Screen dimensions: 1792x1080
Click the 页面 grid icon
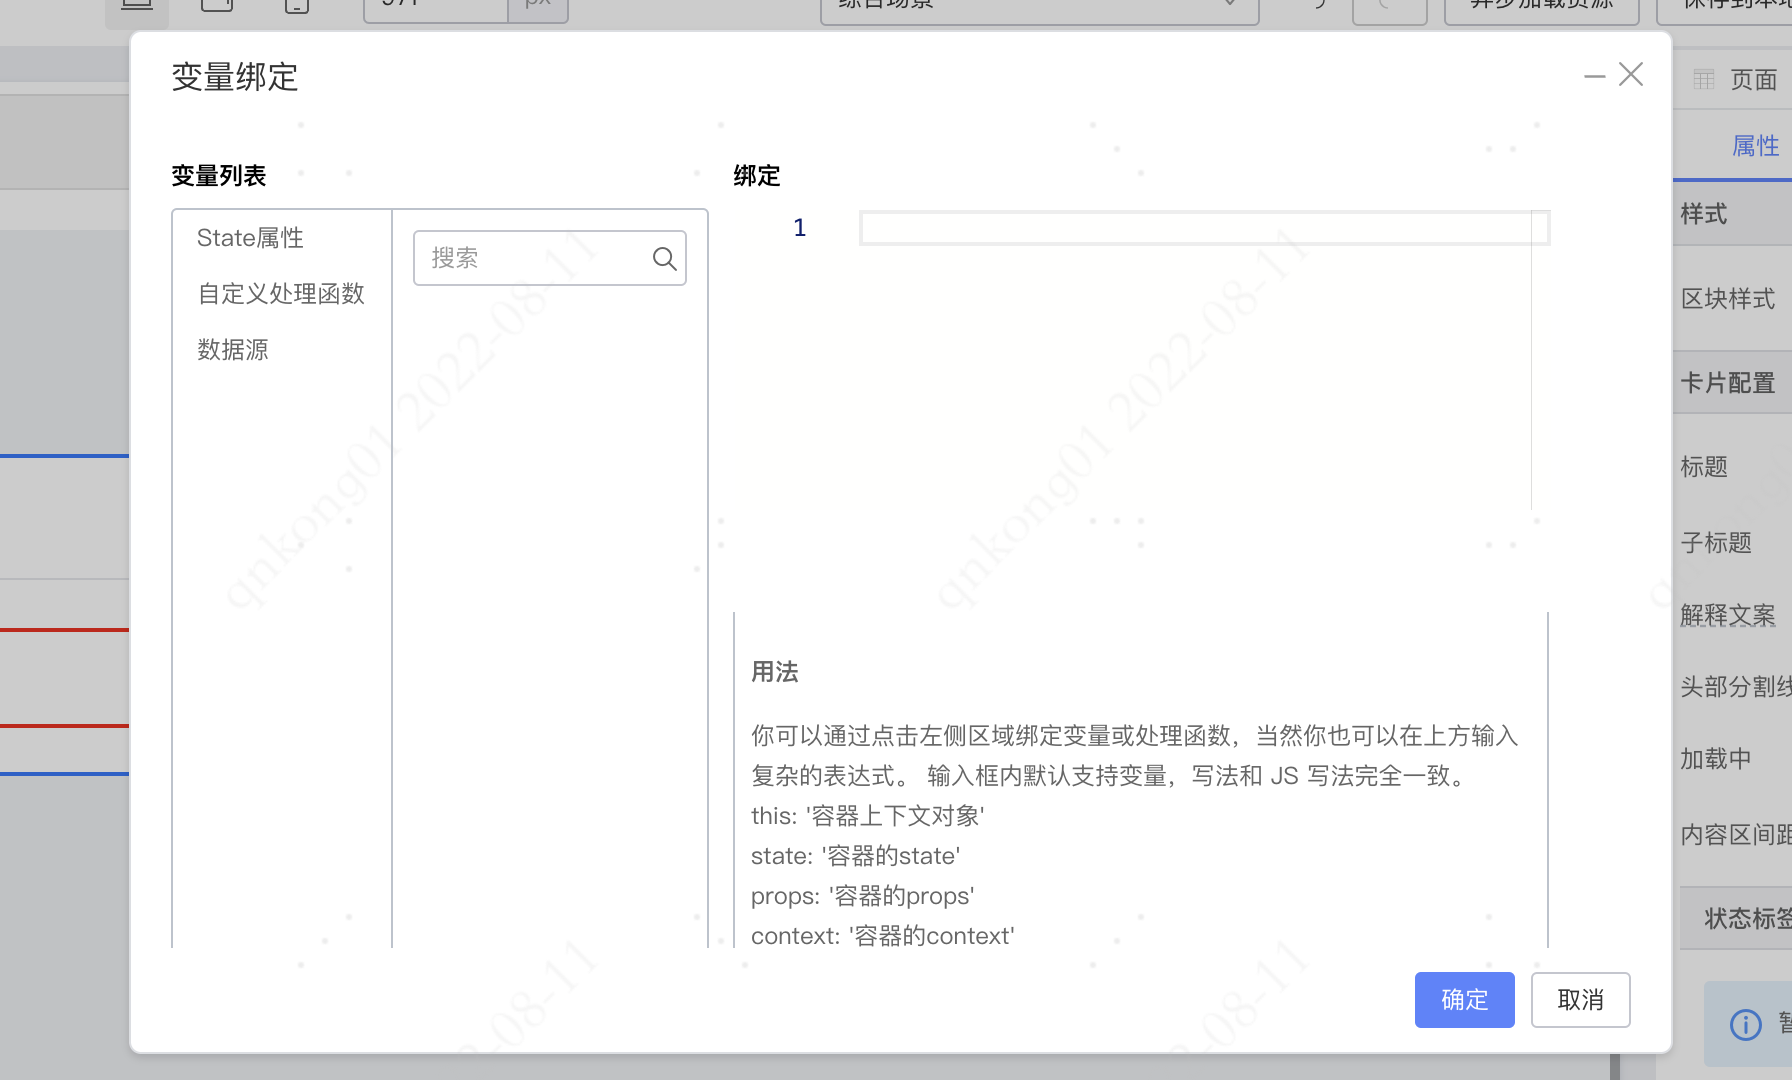click(1704, 80)
